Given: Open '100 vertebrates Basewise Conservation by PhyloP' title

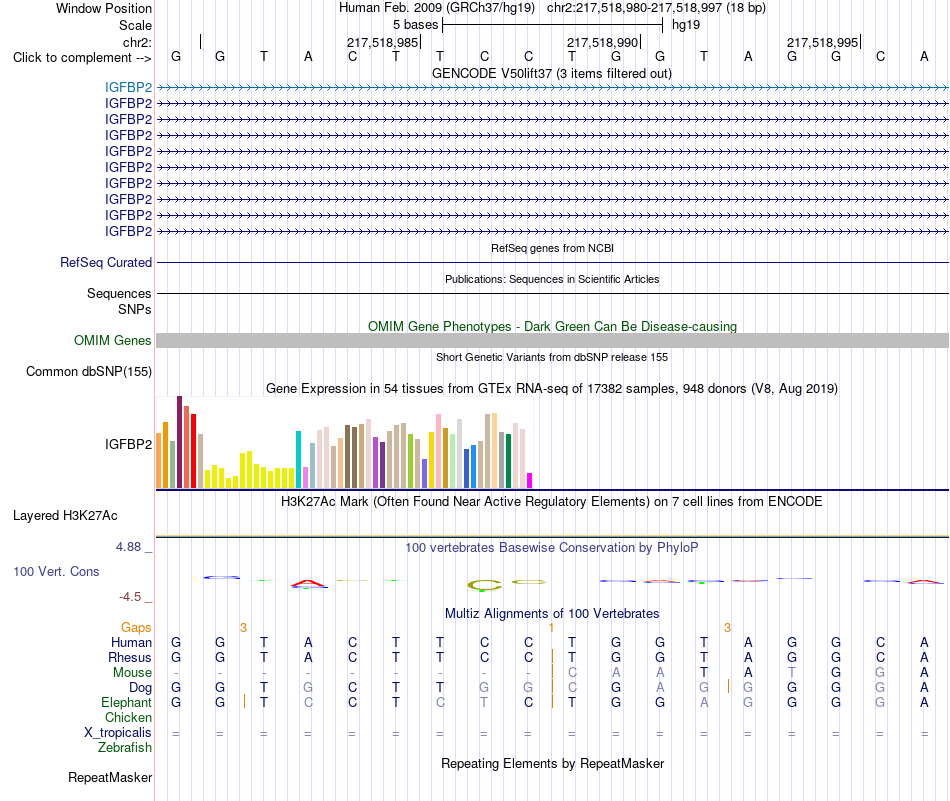Looking at the screenshot, I should [x=552, y=547].
